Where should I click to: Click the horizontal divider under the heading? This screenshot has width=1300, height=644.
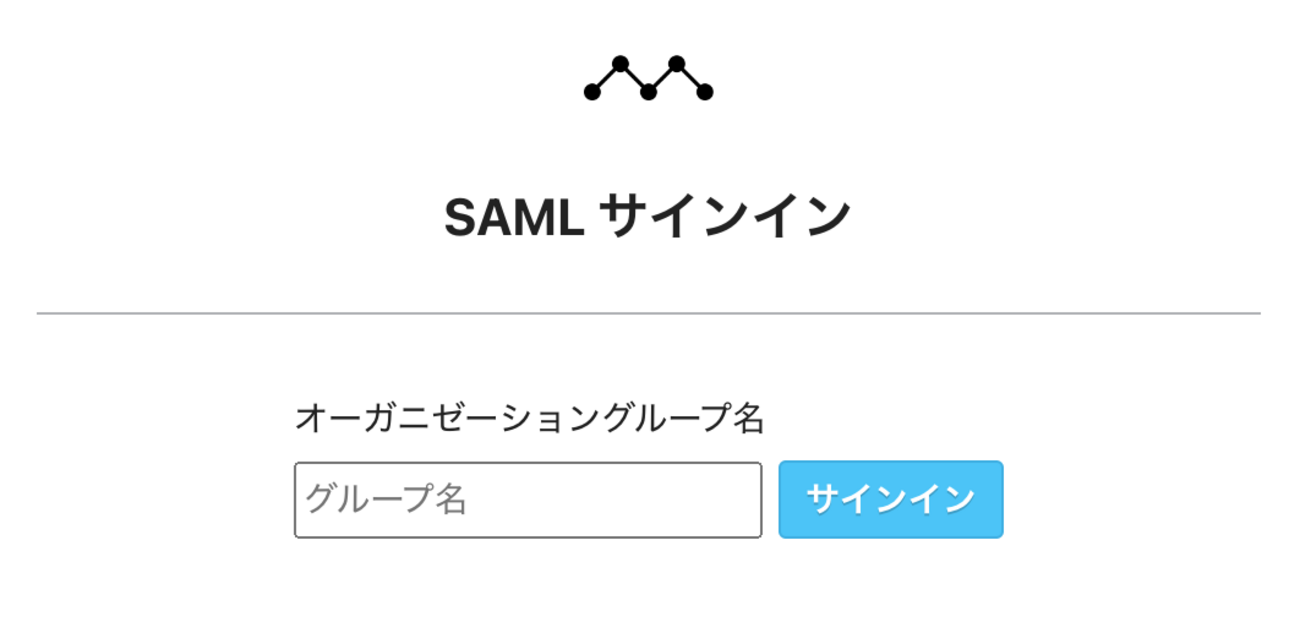648,313
